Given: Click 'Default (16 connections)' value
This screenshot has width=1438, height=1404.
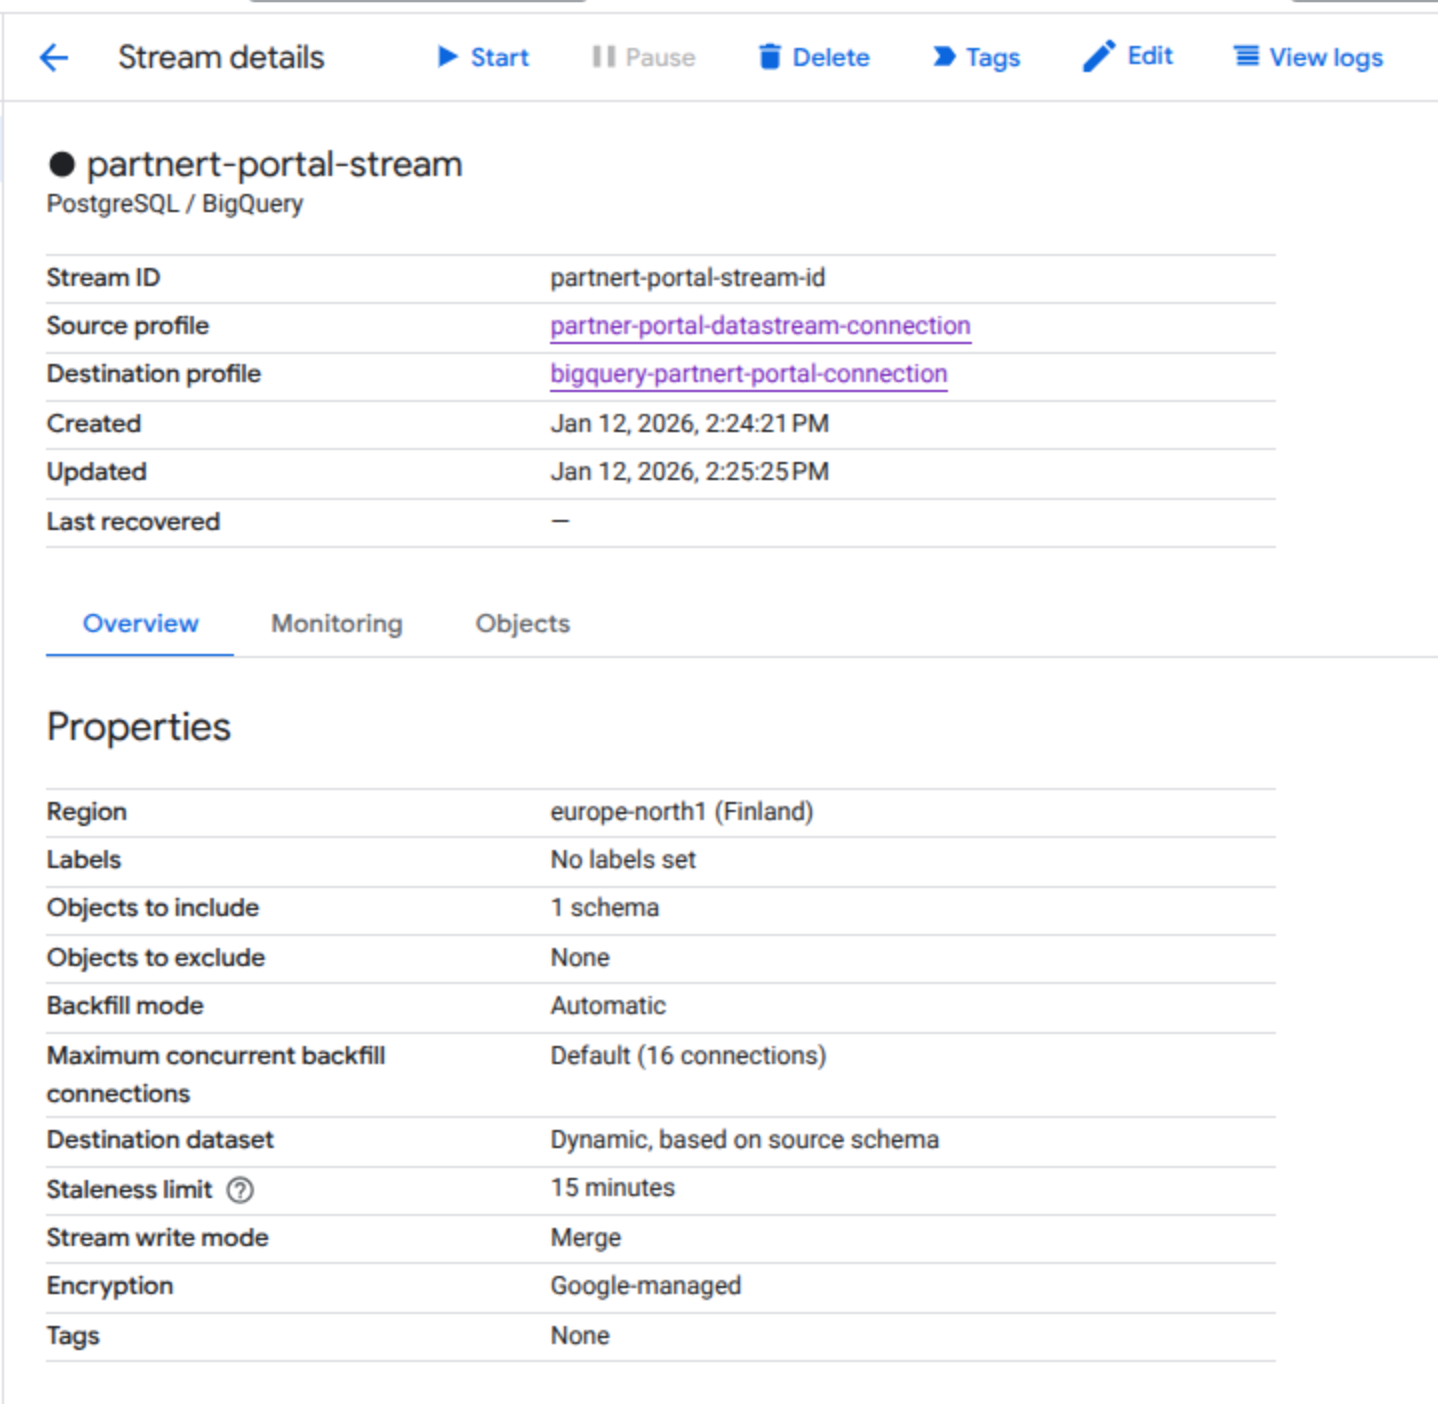Looking at the screenshot, I should [688, 1056].
